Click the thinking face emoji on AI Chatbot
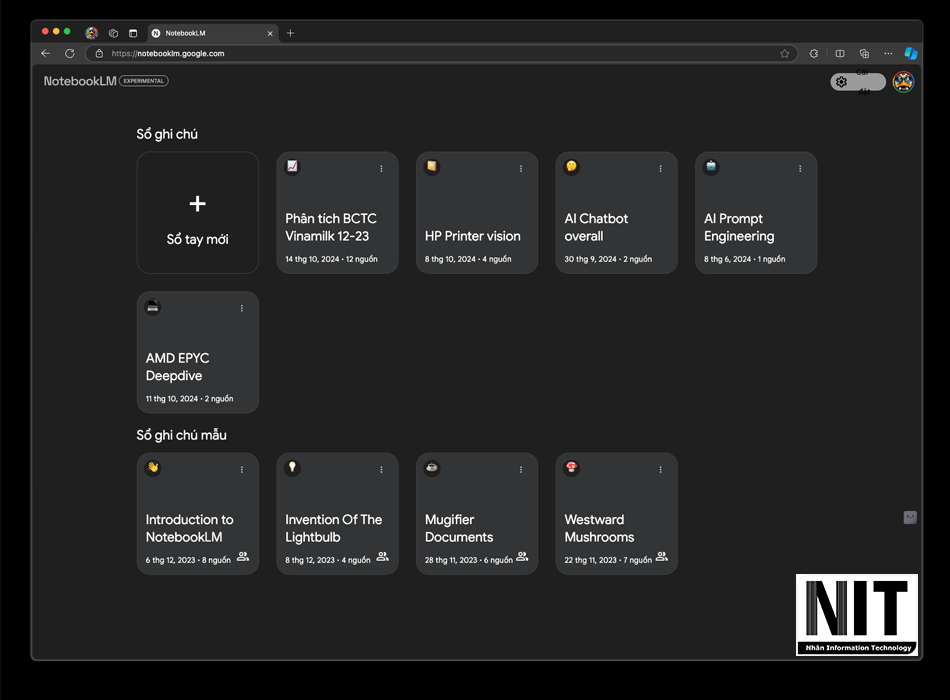950x700 pixels. coord(571,166)
